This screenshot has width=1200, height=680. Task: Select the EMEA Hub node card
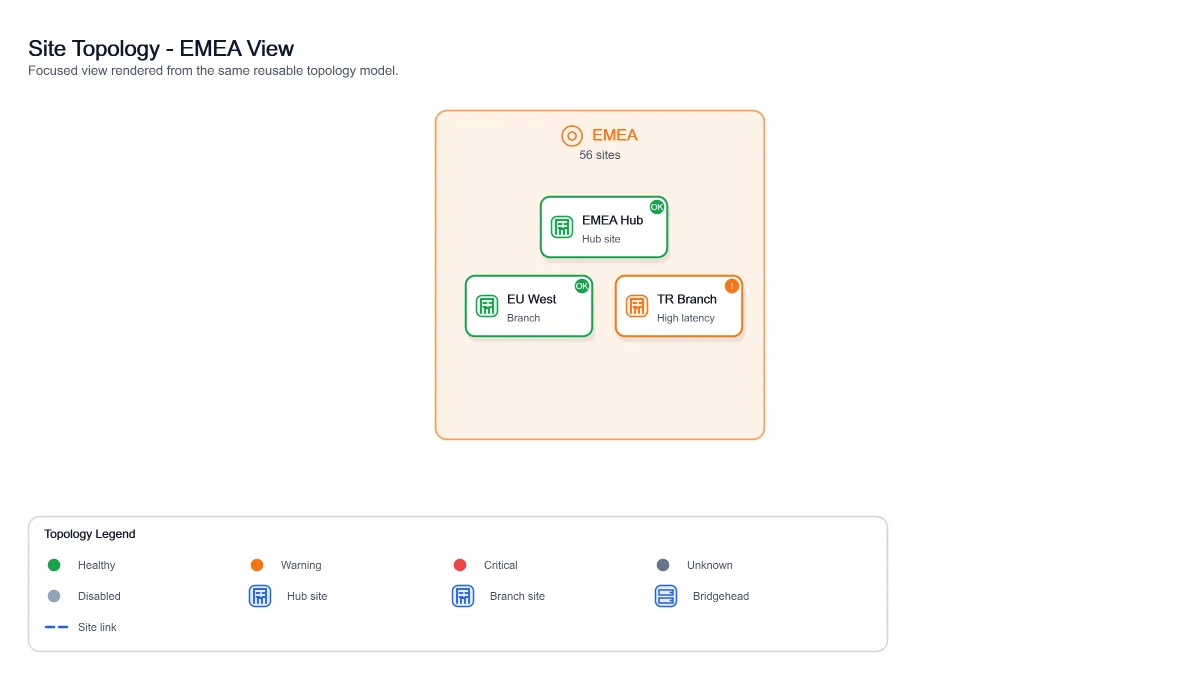click(604, 227)
